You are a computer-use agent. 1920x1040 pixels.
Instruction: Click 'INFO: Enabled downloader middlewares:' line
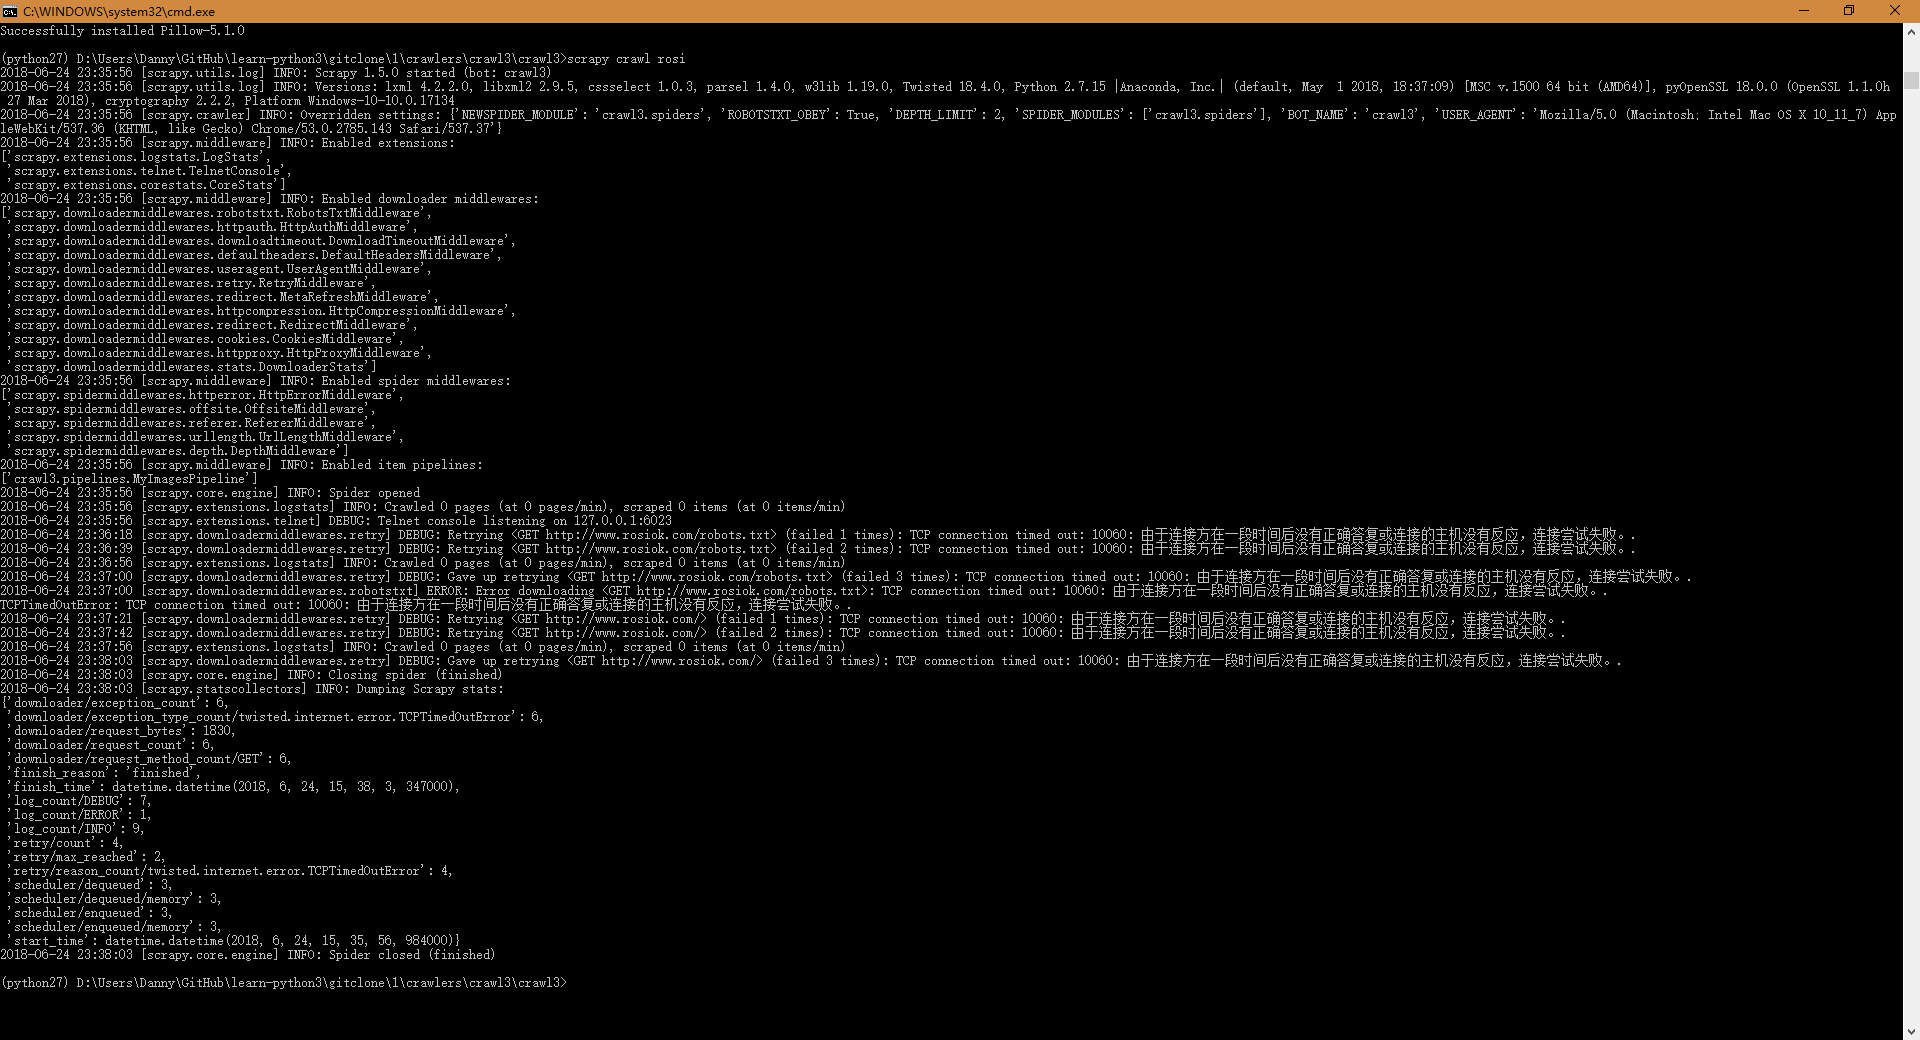point(269,199)
